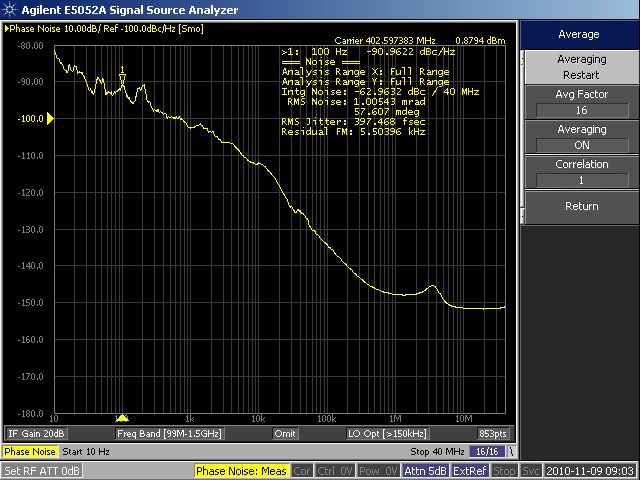The width and height of the screenshot is (640, 480).
Task: Click the IF Gain 20dB status box
Action: coord(36,433)
